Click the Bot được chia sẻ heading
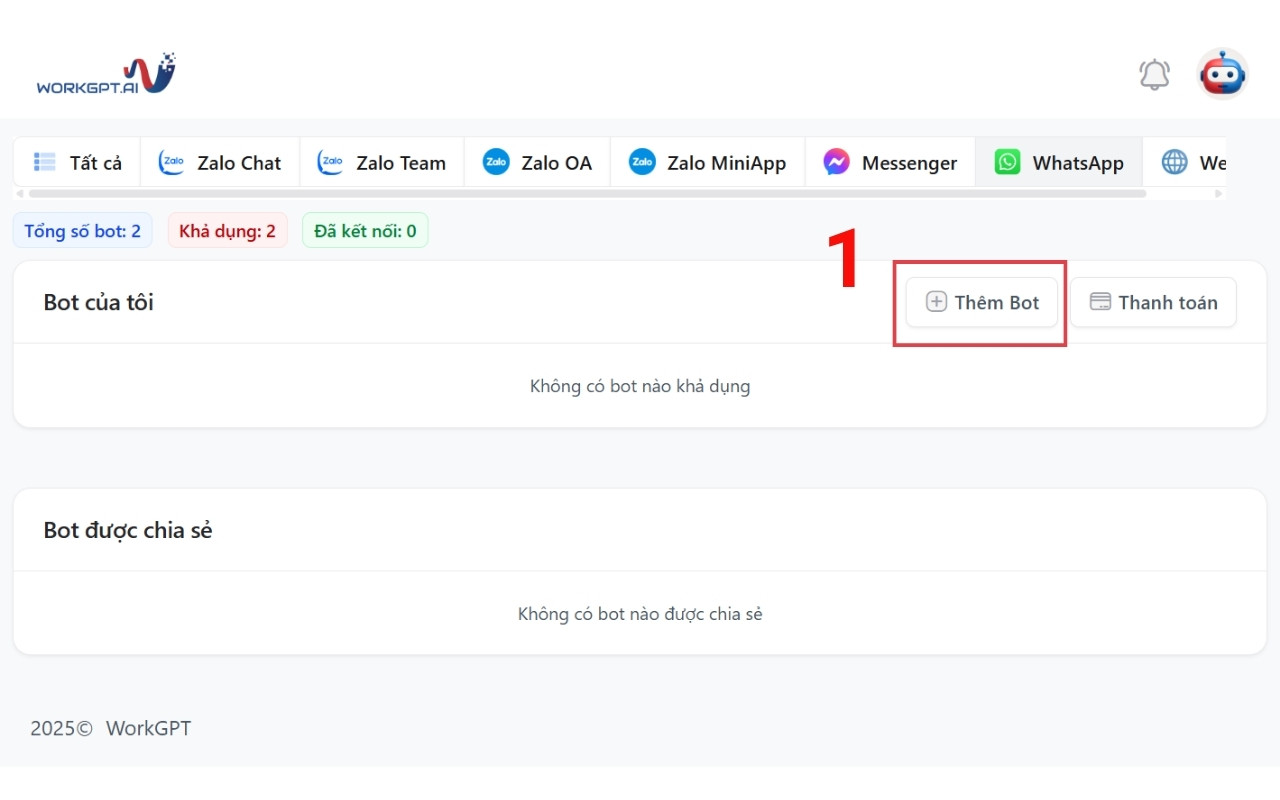The image size is (1280, 800). coord(128,530)
